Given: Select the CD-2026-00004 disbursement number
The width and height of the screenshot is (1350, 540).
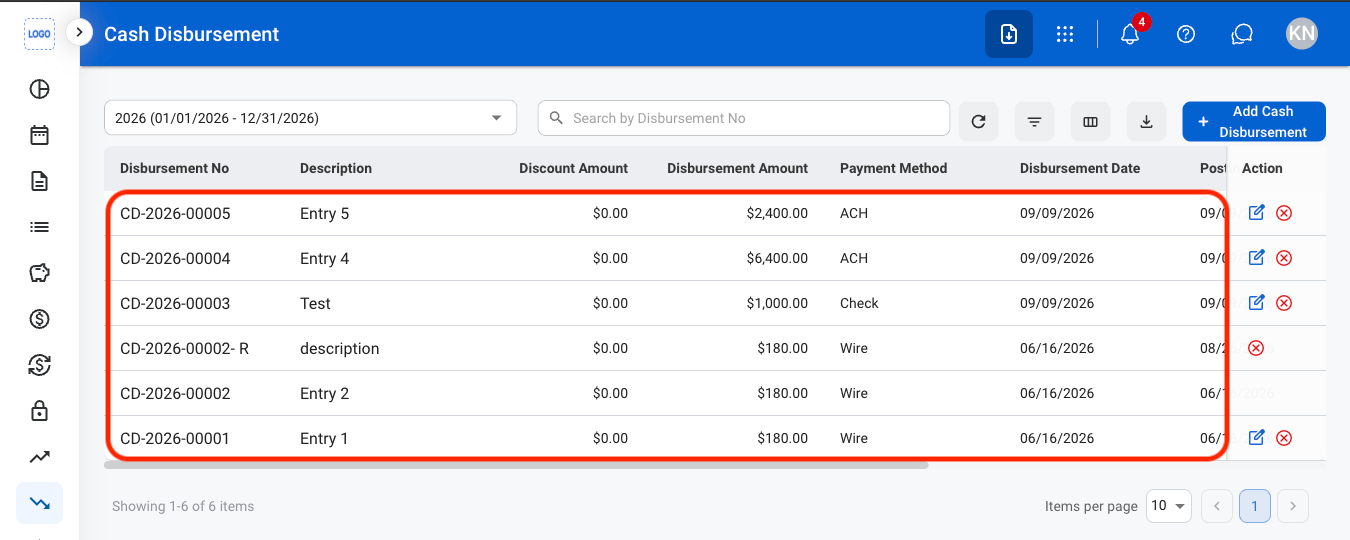Looking at the screenshot, I should pyautogui.click(x=175, y=258).
